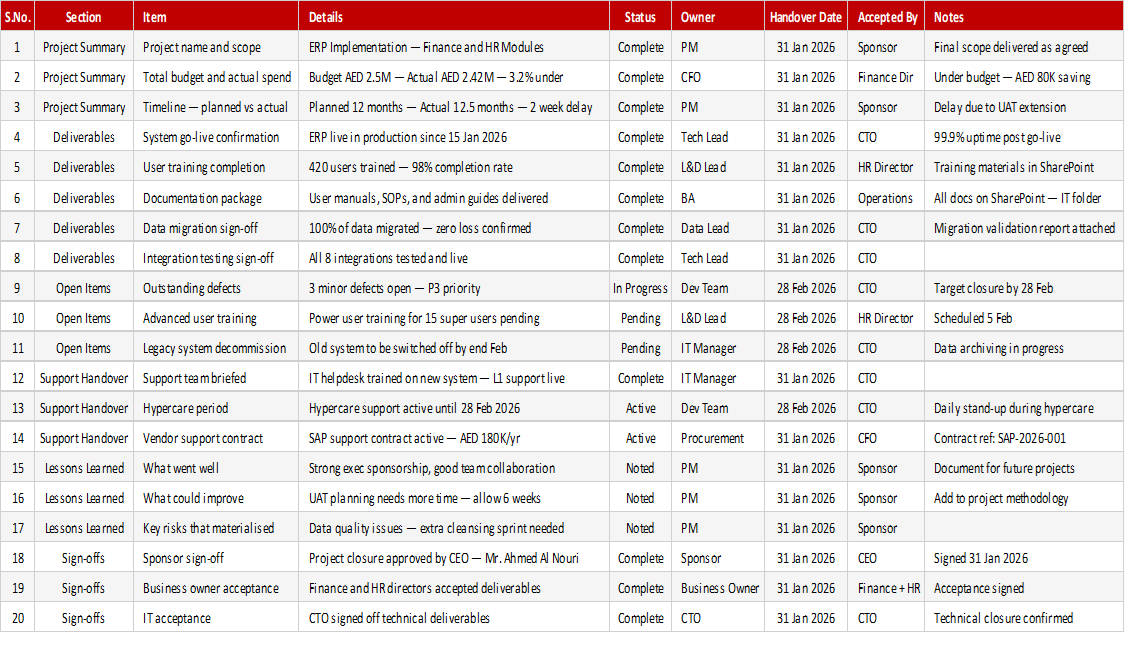The height and width of the screenshot is (661, 1125).
Task: Click the 'Hypercare period' item cell
Action: [x=216, y=408]
